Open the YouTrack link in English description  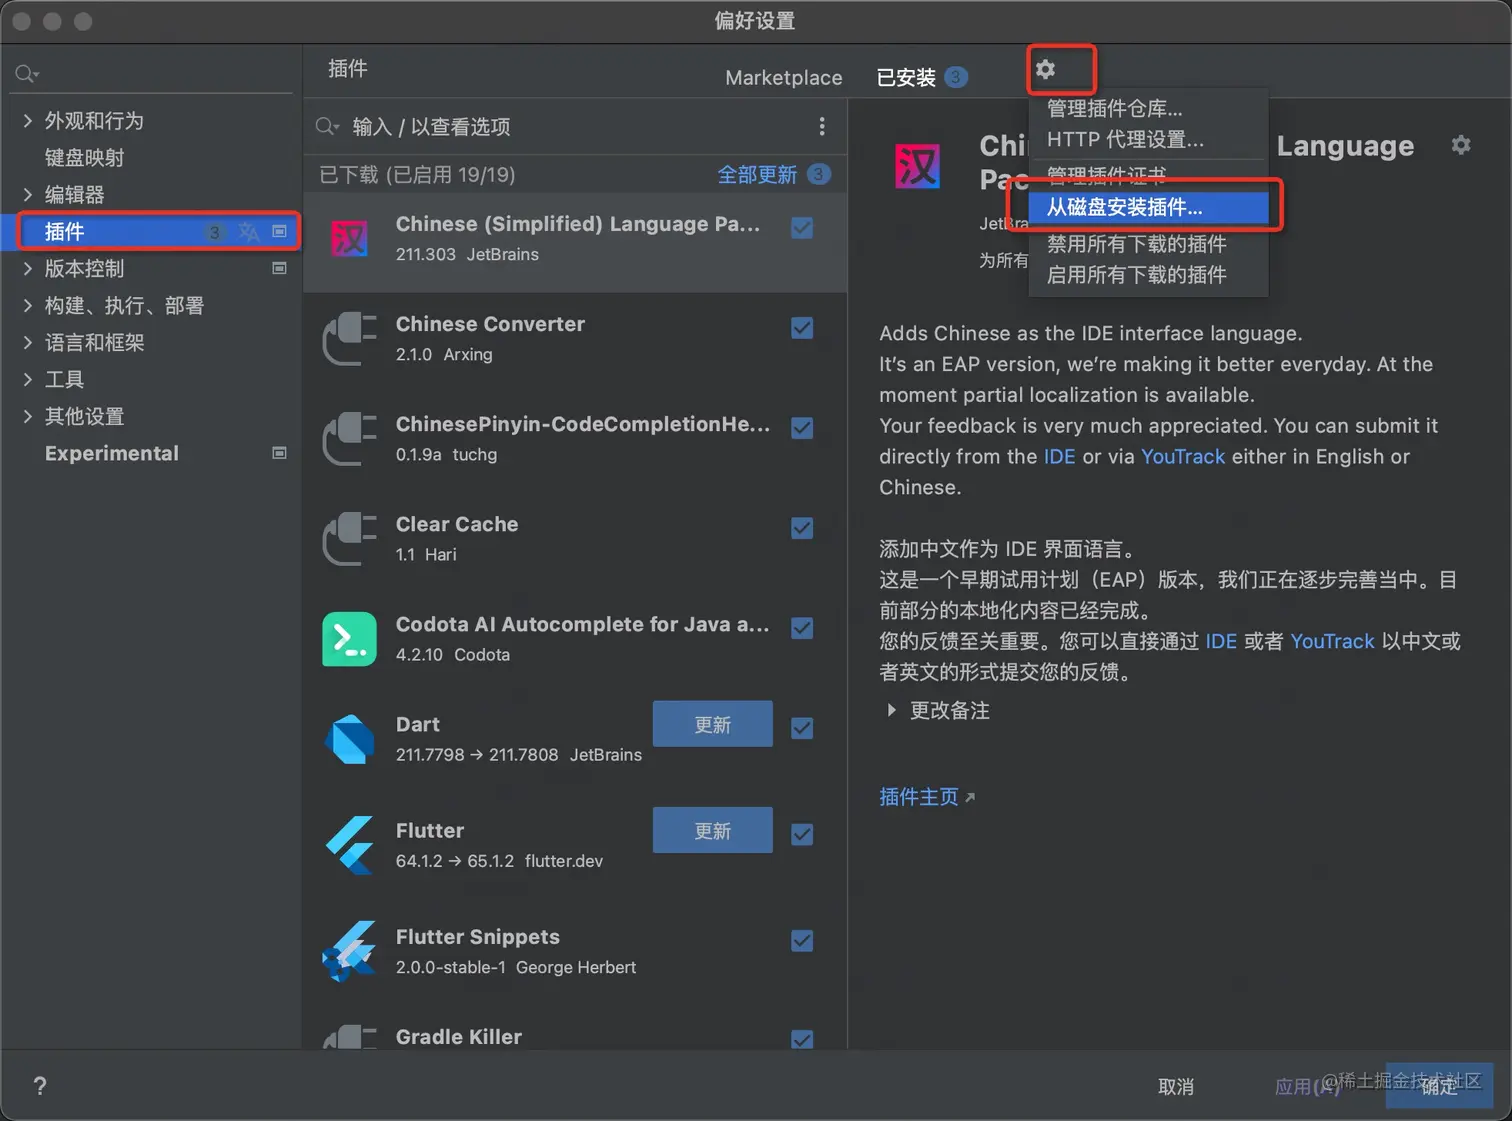tap(1183, 456)
